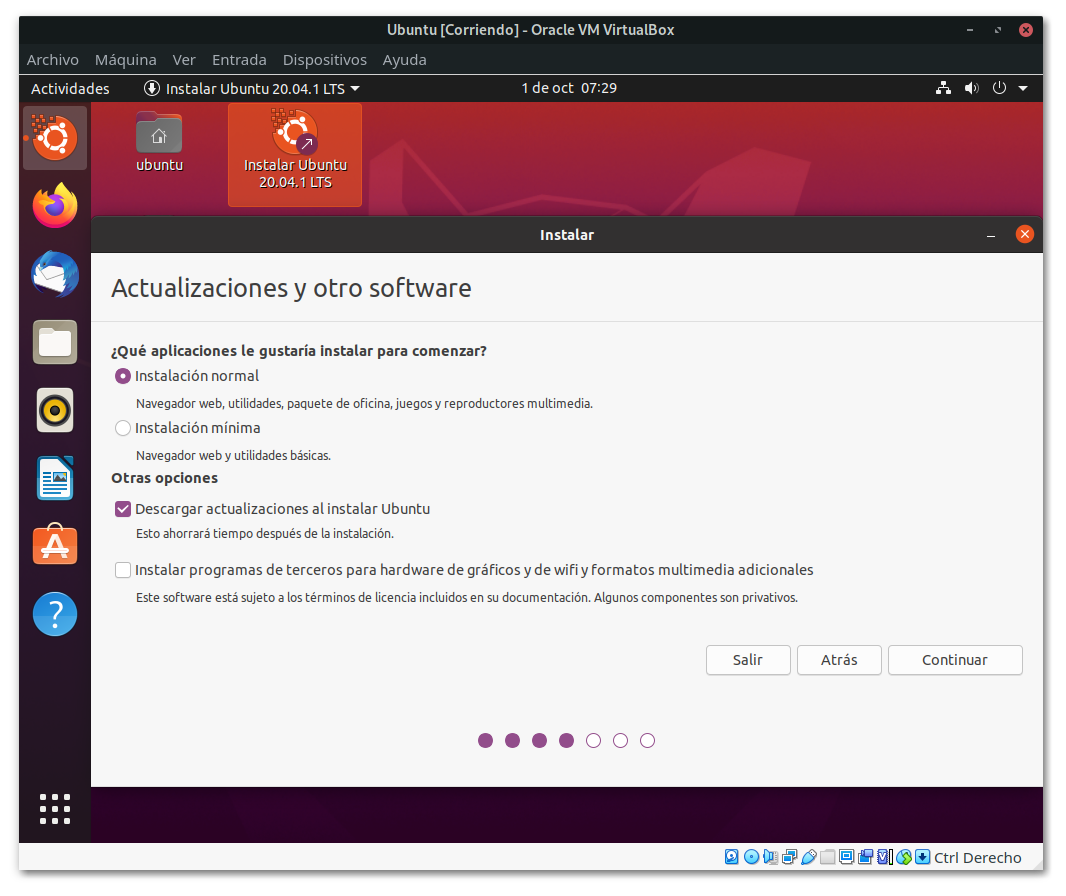Screen dimensions: 1066x896
Task: Click the display indicator in VirtualBox status bar
Action: [x=846, y=857]
